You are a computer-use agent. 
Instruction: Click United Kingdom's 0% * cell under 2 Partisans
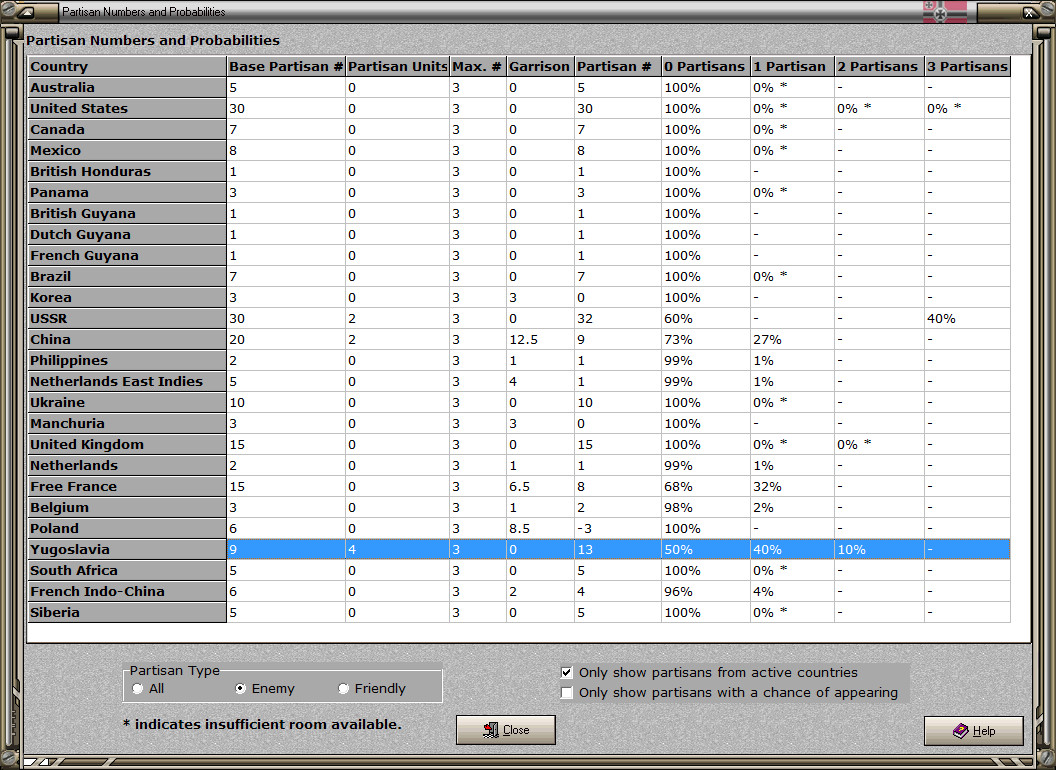pos(879,445)
